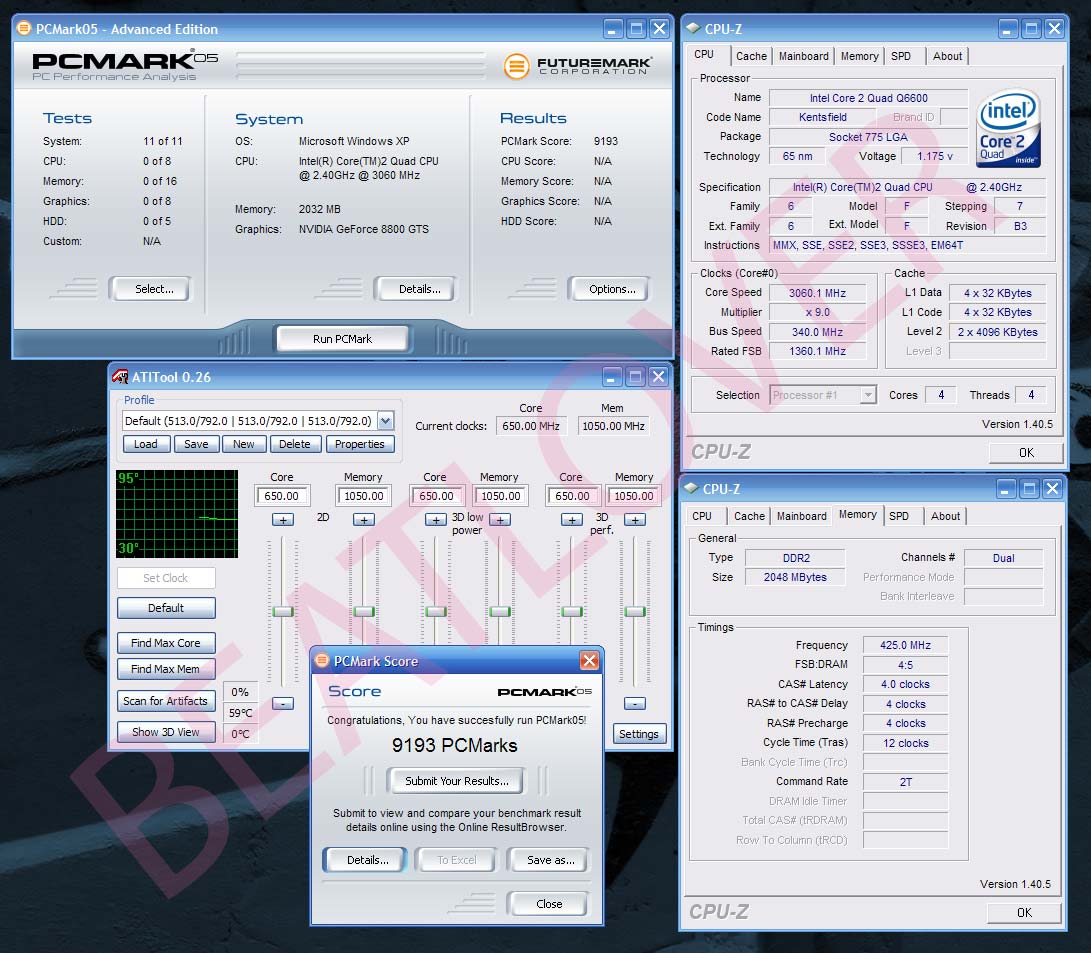Decrease 3D perf Memory with minus button

[635, 703]
